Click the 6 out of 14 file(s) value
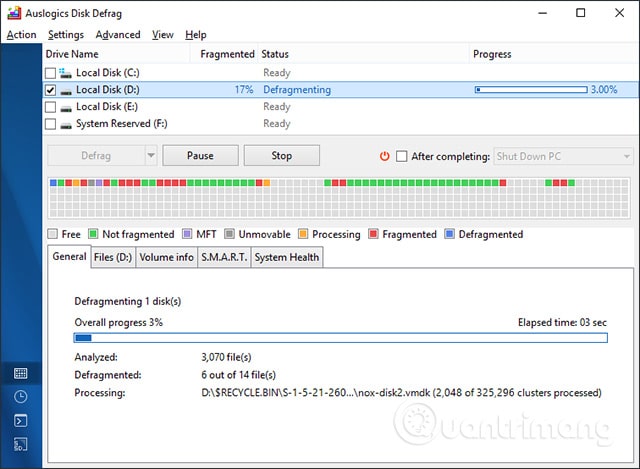Image resolution: width=640 pixels, height=469 pixels. [238, 375]
